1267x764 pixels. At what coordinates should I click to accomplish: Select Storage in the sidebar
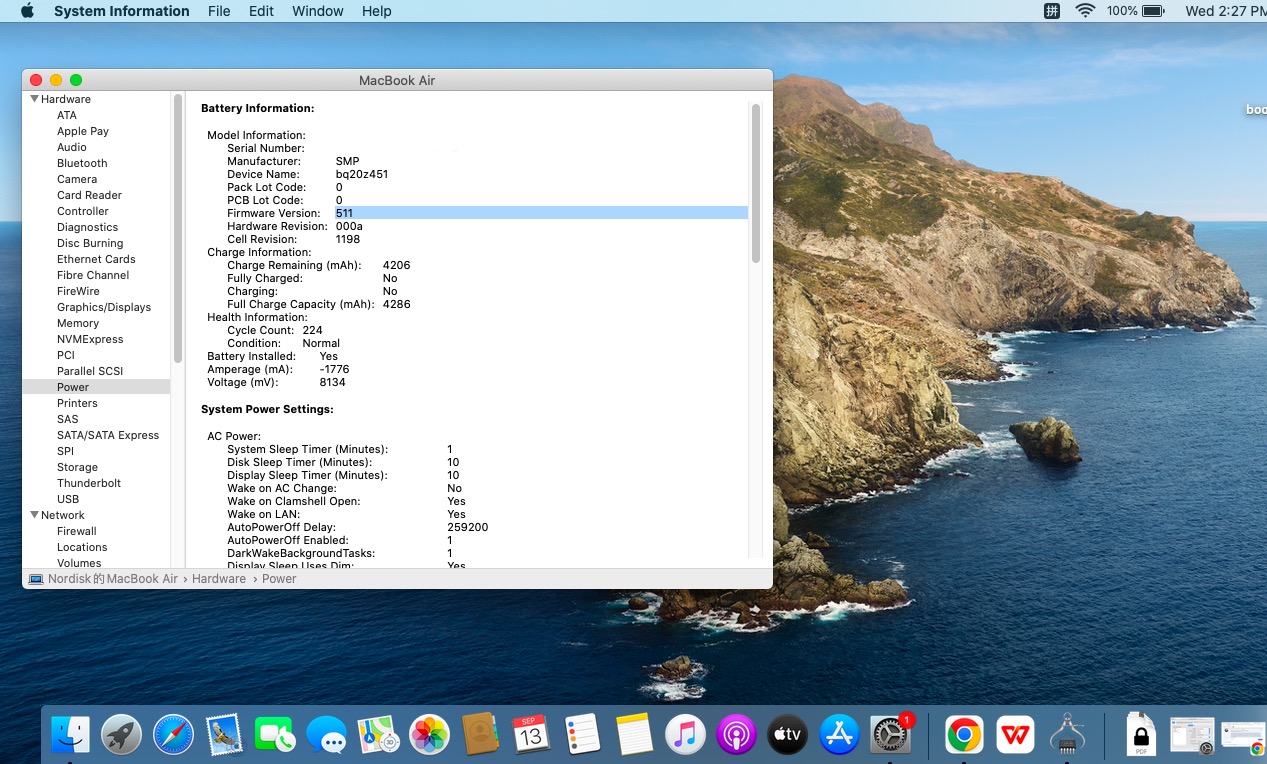pyautogui.click(x=77, y=467)
